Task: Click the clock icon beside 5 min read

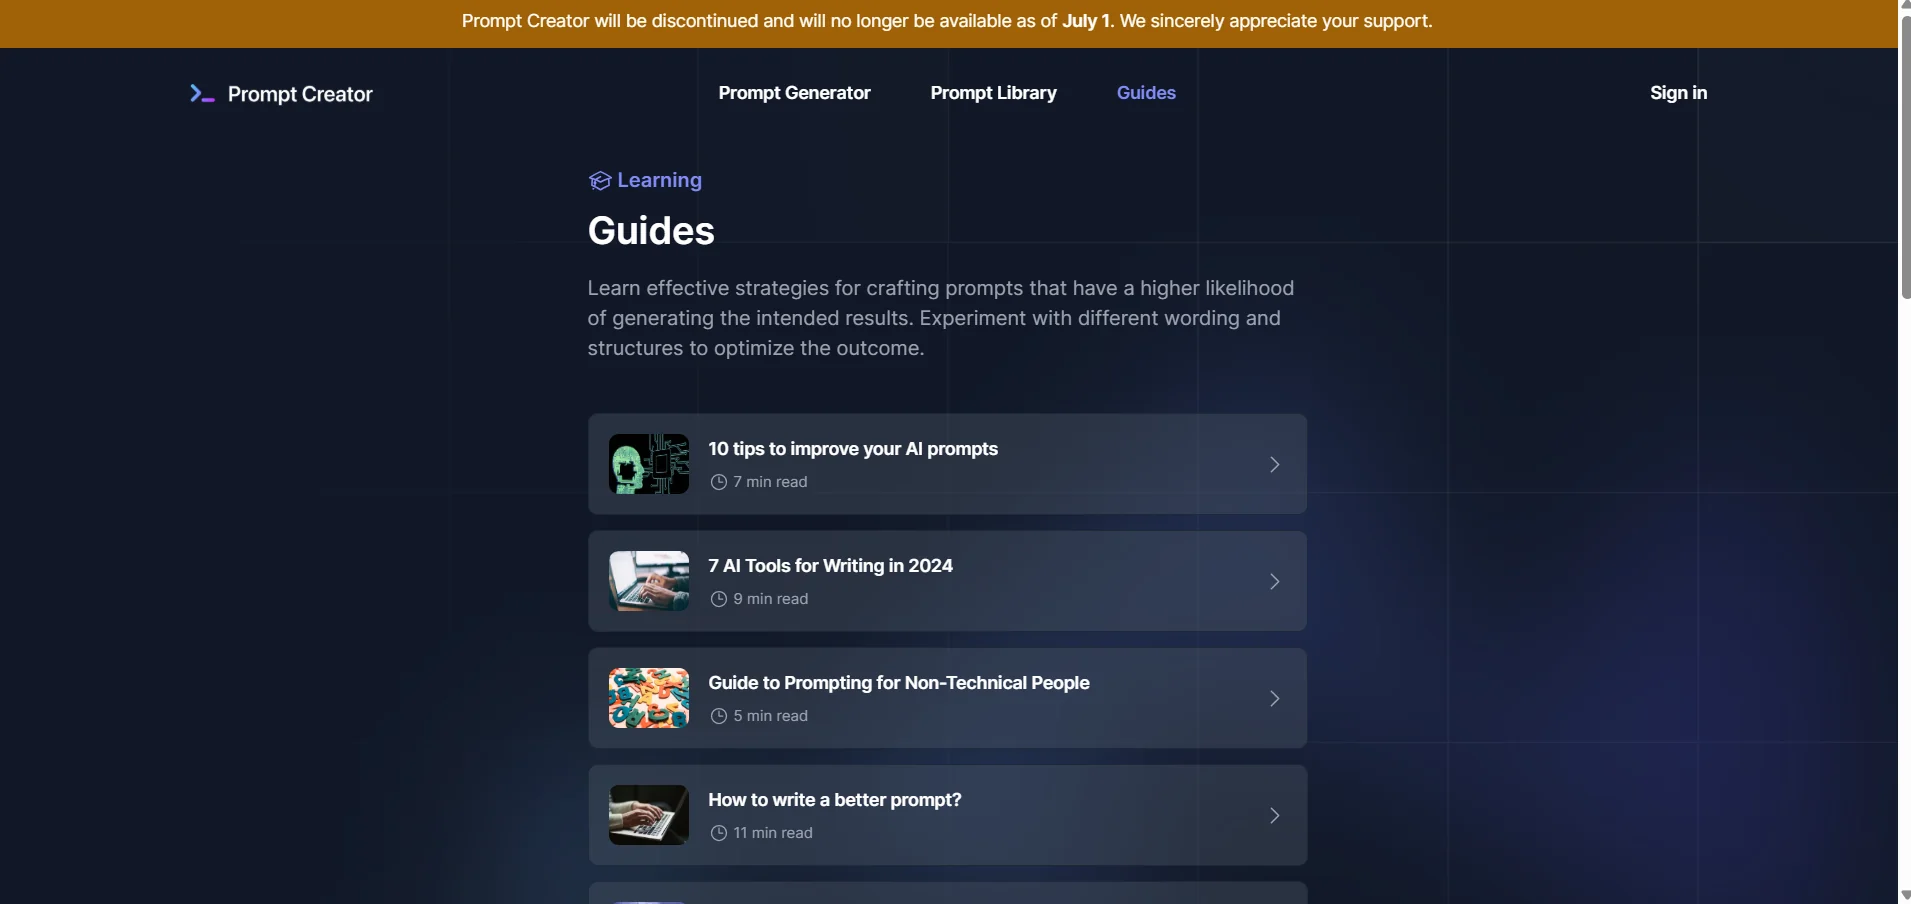Action: [718, 716]
